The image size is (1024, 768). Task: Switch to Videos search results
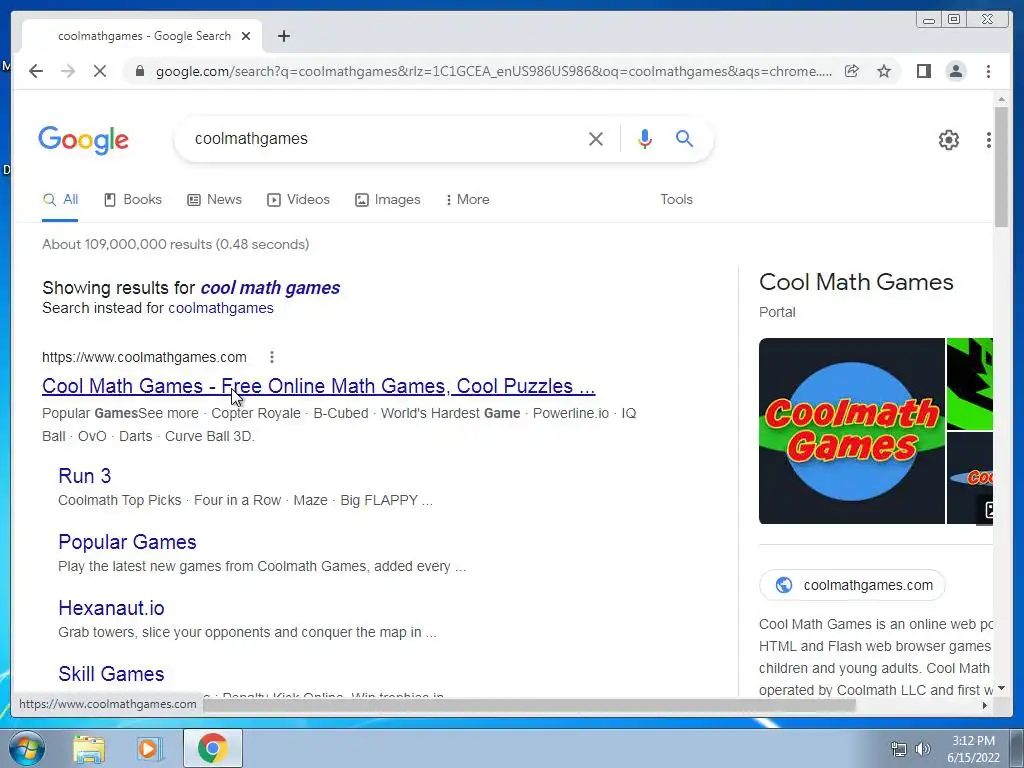click(x=298, y=200)
